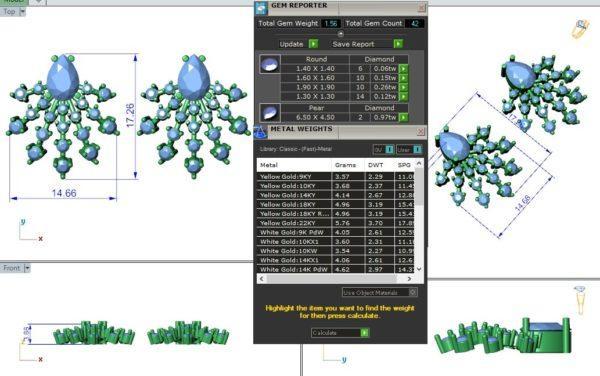This screenshot has width=600, height=376.
Task: Select the Pear gem shape thumbnail
Action: click(270, 113)
